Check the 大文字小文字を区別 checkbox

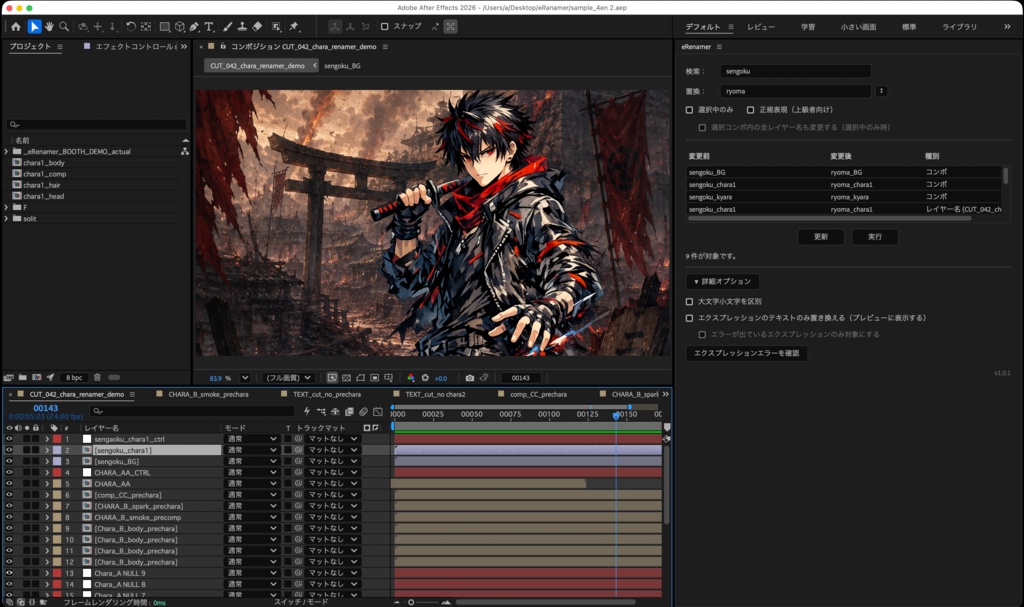(689, 301)
